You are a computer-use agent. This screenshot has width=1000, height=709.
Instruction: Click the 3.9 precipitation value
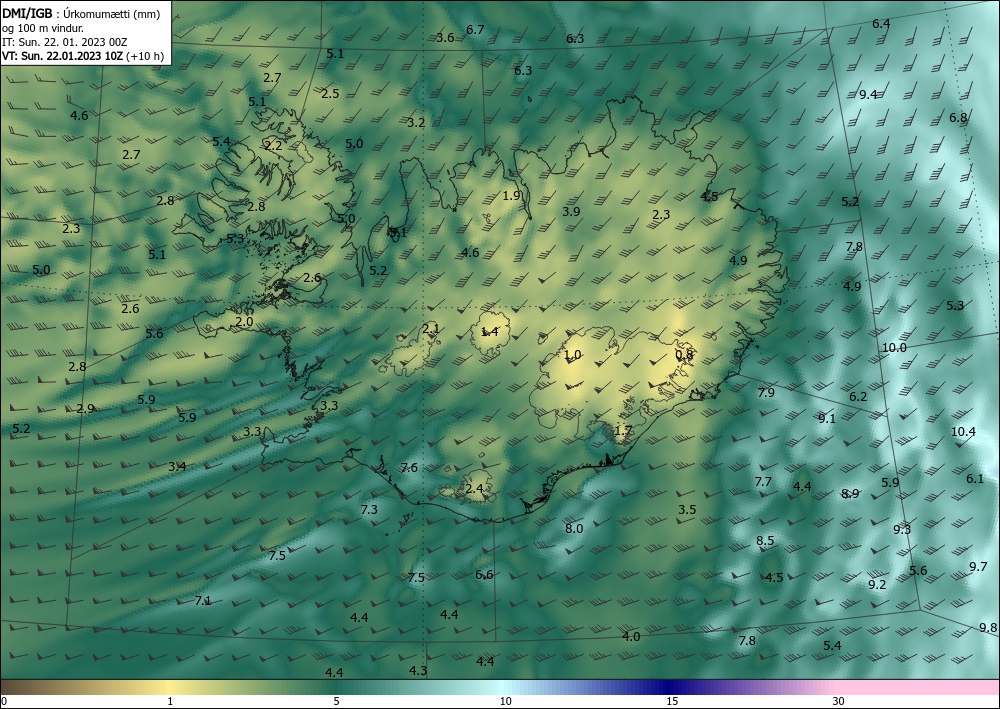pyautogui.click(x=571, y=211)
